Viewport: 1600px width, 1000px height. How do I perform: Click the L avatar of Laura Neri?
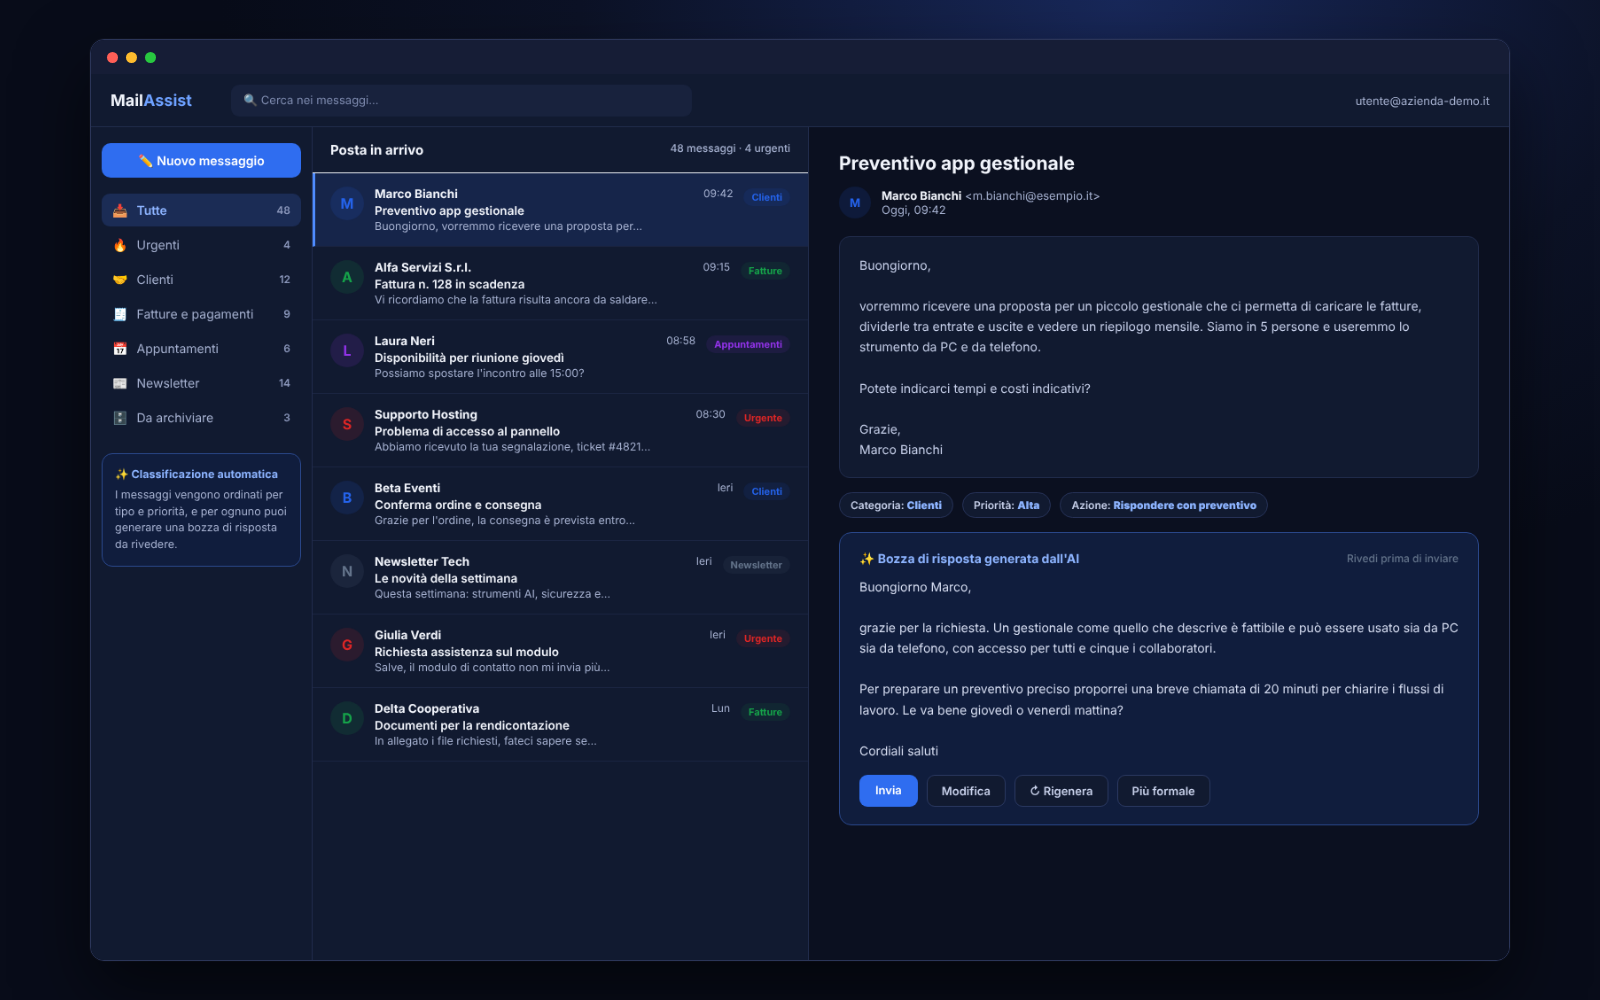[x=347, y=351]
